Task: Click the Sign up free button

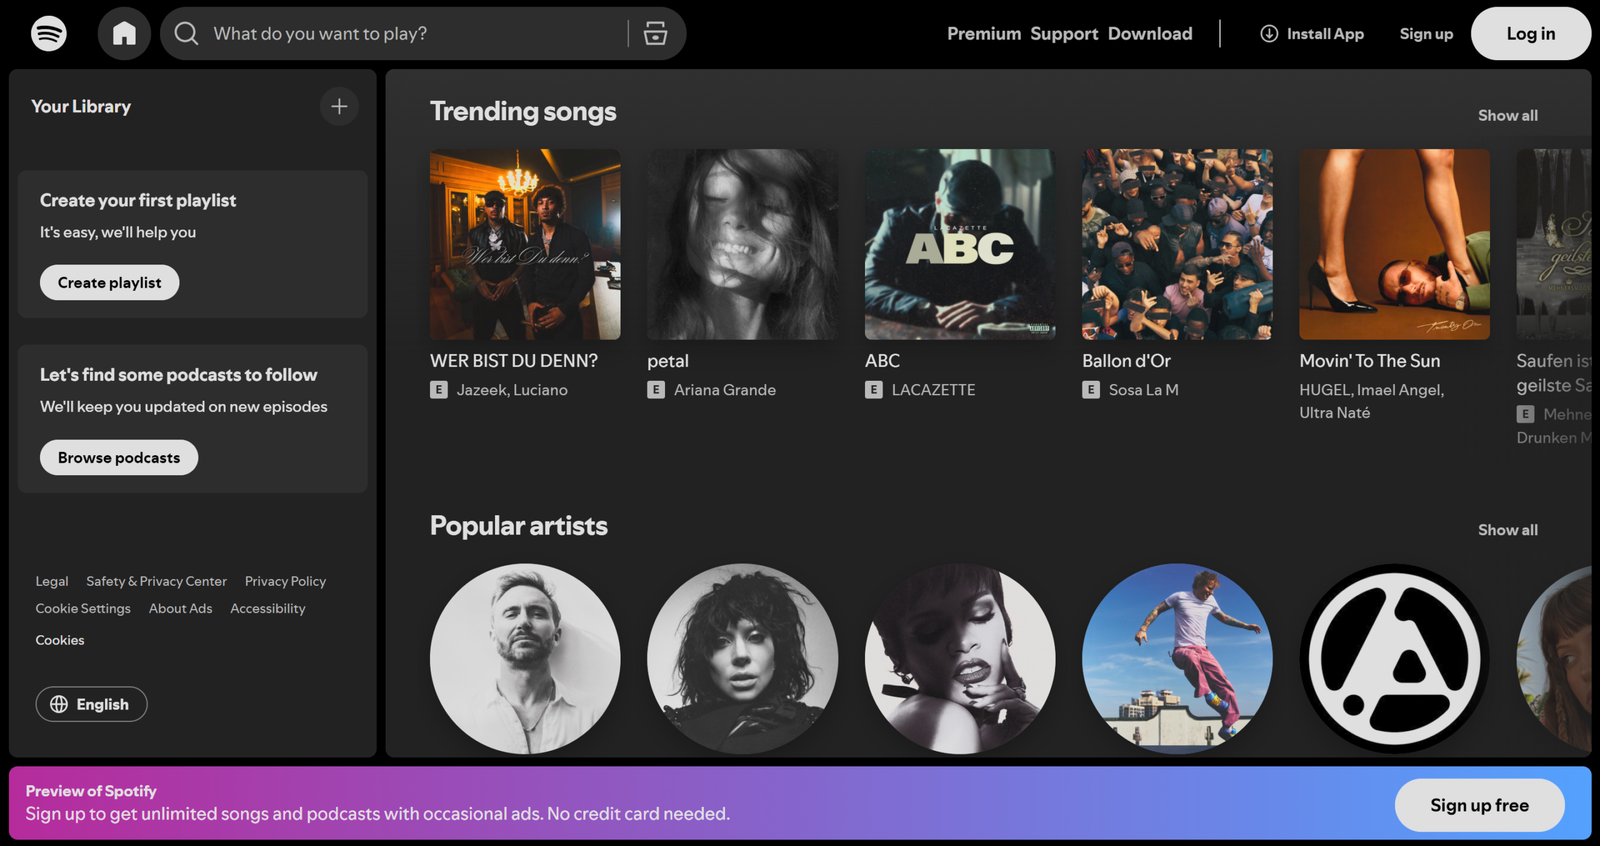Action: tap(1479, 805)
